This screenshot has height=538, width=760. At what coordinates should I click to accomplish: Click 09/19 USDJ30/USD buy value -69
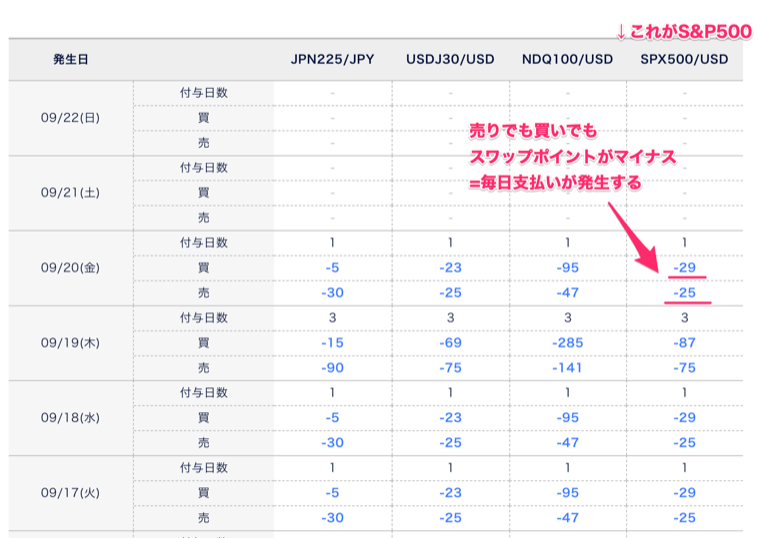click(x=450, y=343)
